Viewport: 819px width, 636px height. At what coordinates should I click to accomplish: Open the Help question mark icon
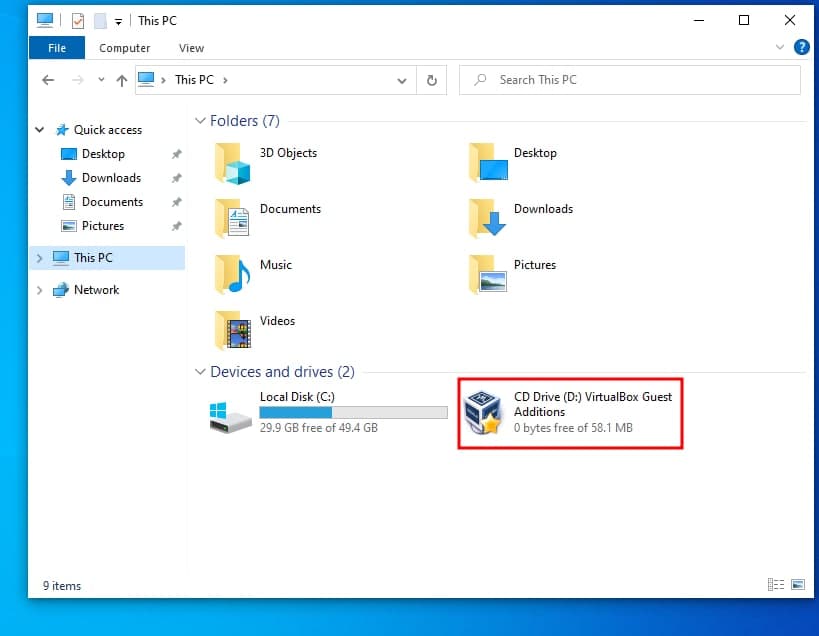click(801, 48)
